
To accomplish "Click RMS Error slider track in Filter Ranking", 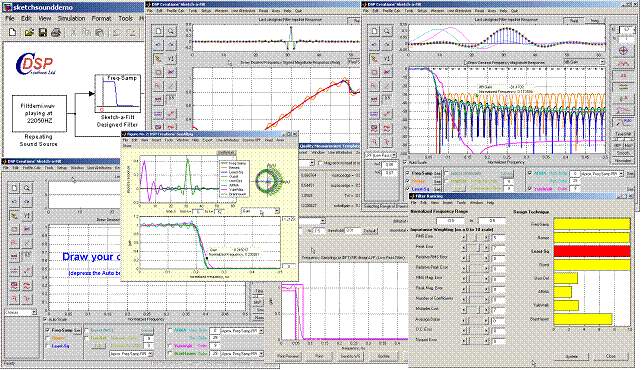I will click(475, 237).
